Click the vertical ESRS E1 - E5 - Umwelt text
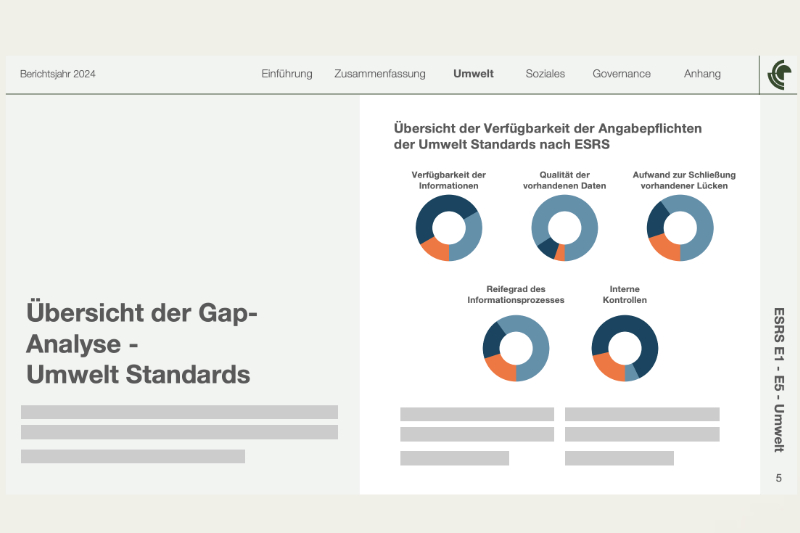The image size is (800, 533). pyautogui.click(x=779, y=379)
